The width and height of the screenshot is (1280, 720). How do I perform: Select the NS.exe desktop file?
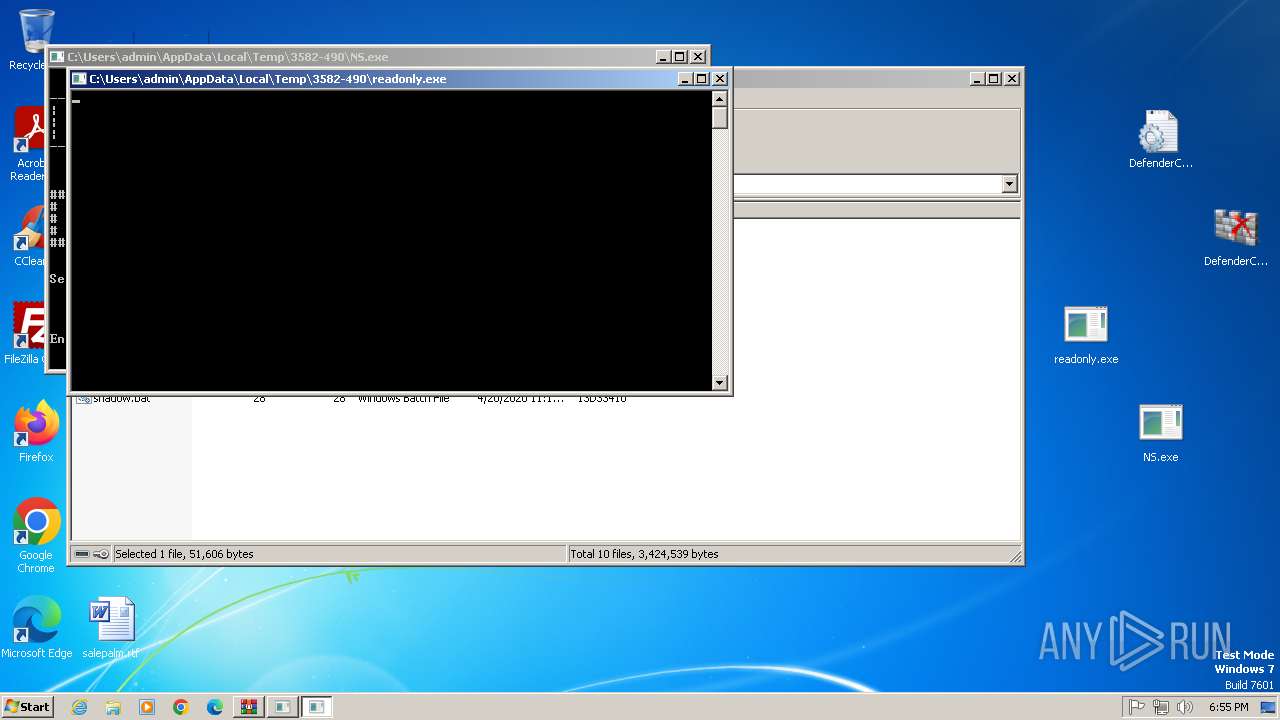1161,433
